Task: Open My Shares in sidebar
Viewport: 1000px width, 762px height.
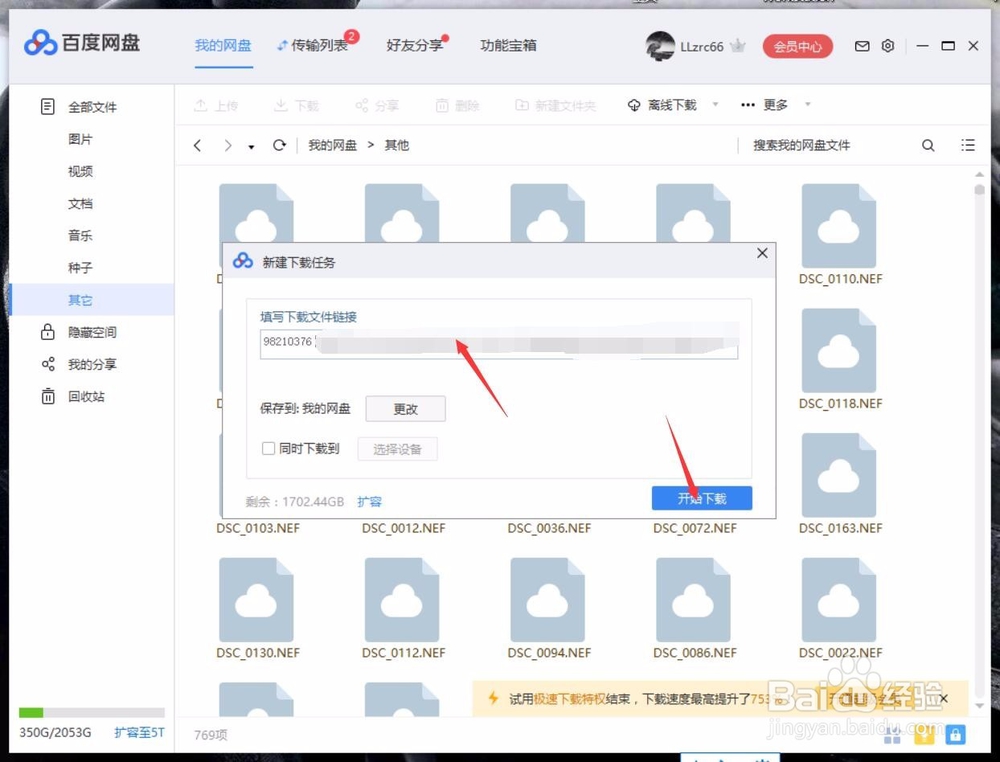Action: [78, 364]
